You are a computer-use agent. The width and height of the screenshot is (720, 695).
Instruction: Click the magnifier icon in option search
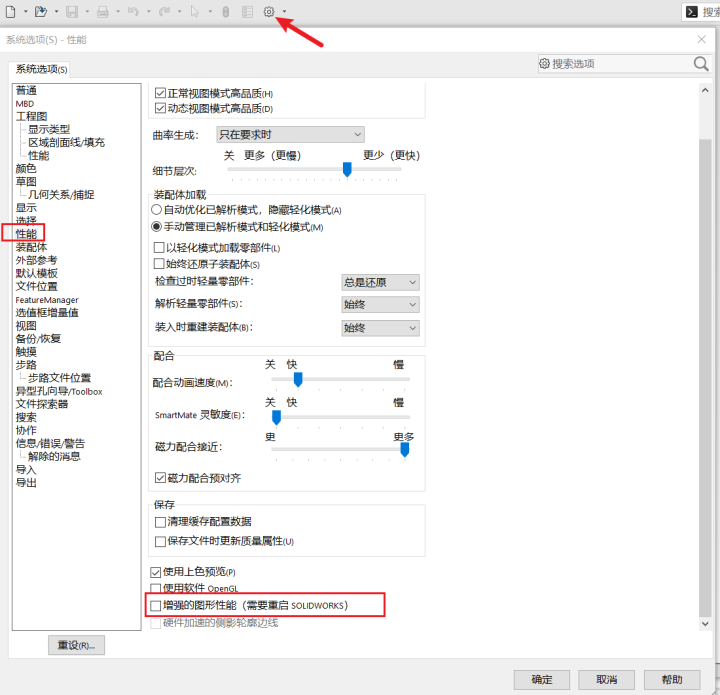[701, 63]
